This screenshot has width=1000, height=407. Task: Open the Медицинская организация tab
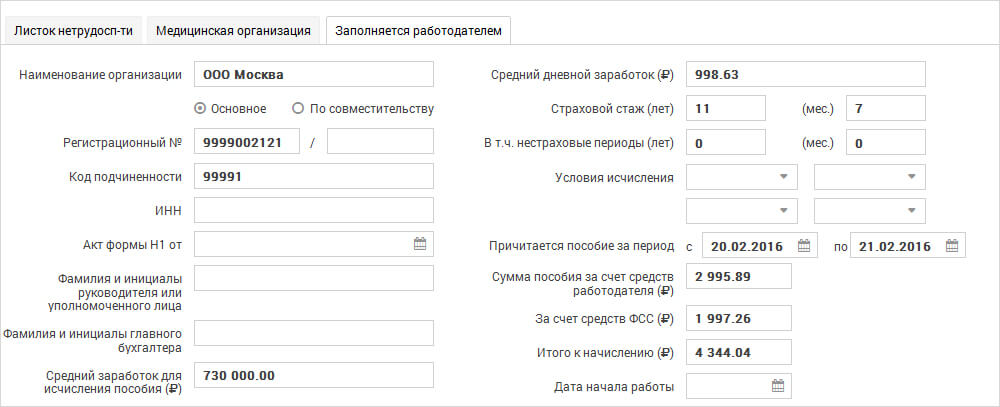point(234,30)
